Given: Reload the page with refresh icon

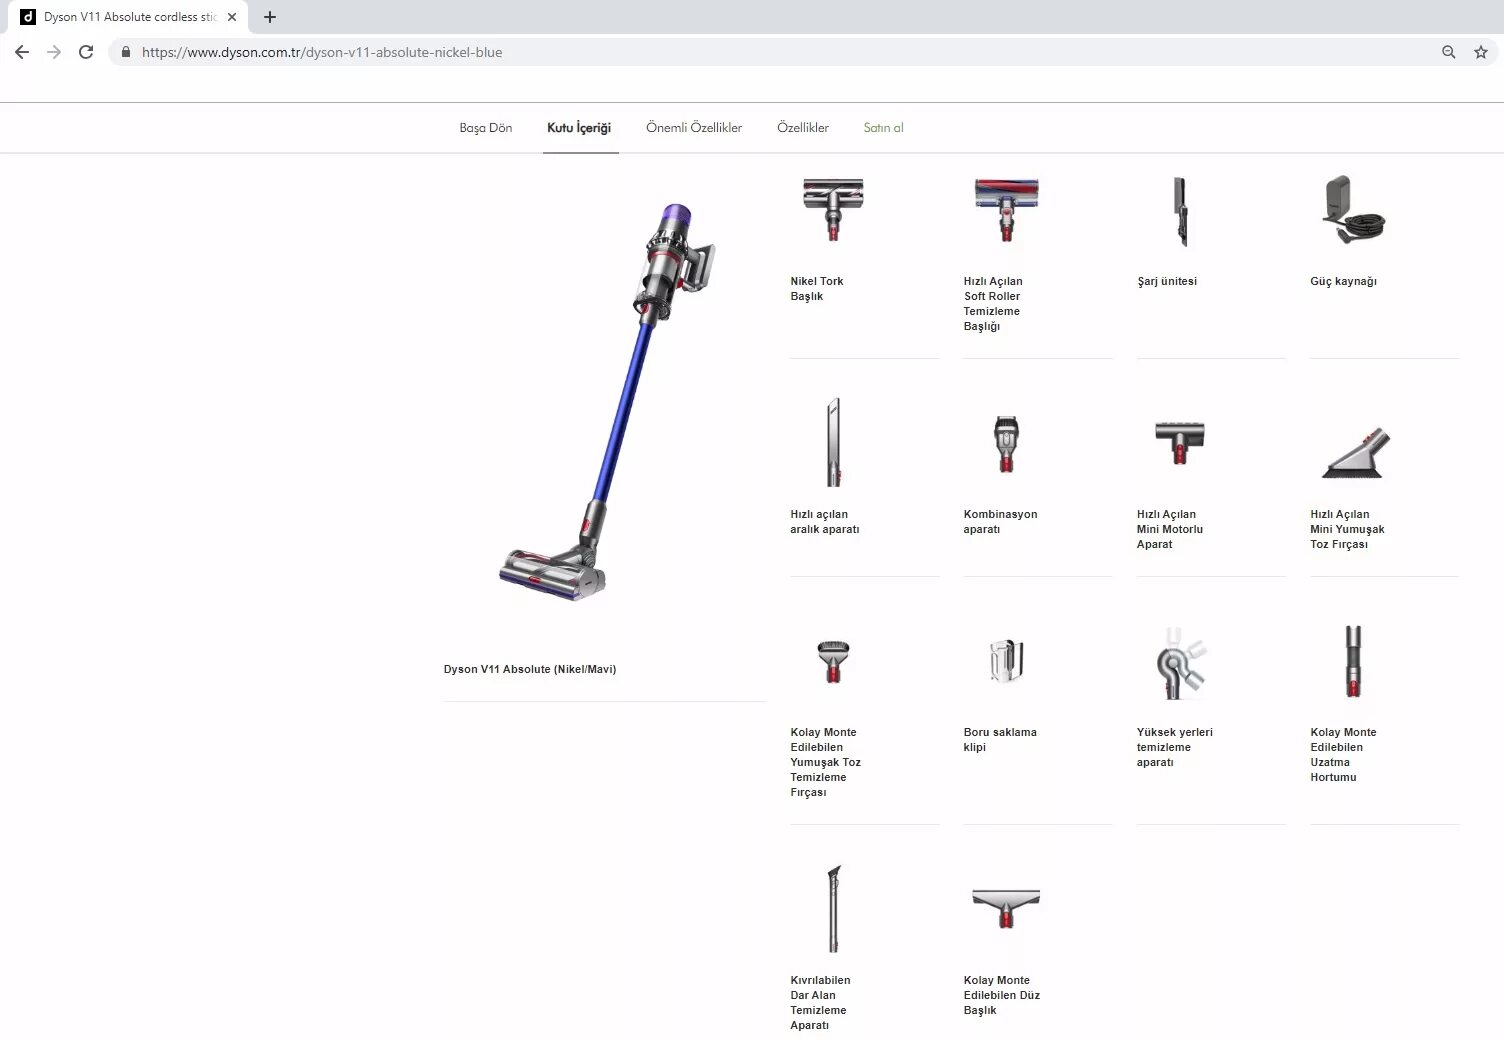Looking at the screenshot, I should point(86,52).
